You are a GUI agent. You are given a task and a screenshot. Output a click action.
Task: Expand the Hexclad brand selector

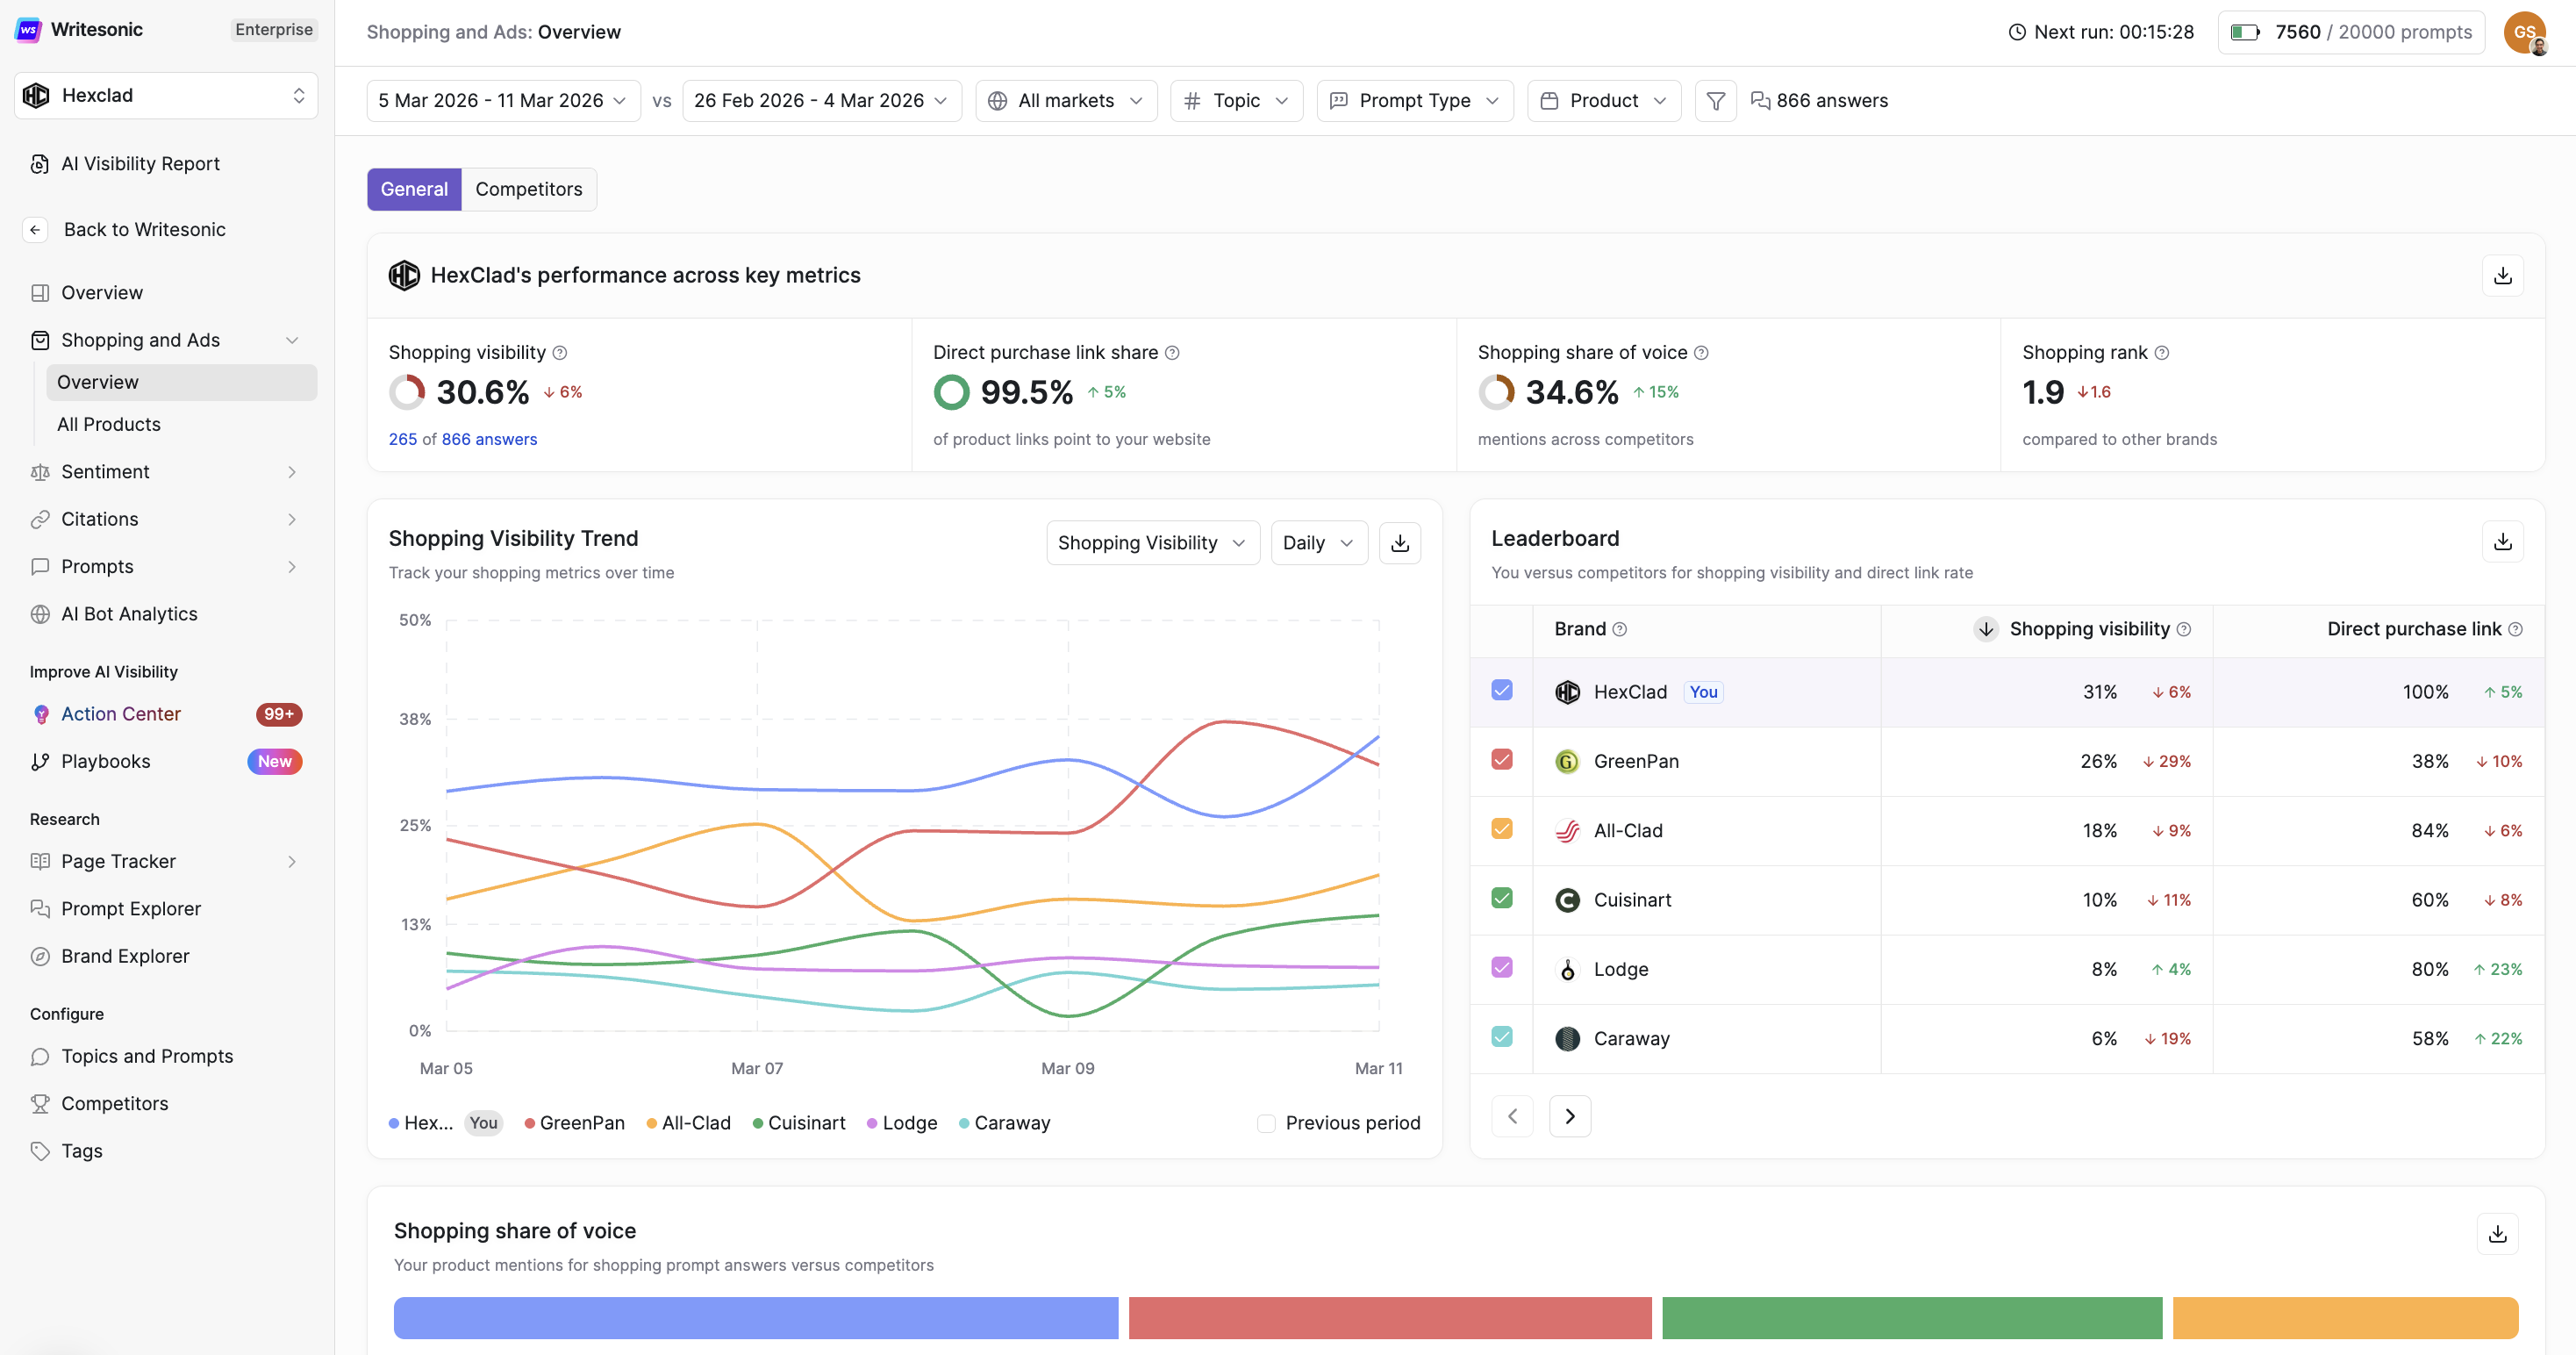(166, 96)
